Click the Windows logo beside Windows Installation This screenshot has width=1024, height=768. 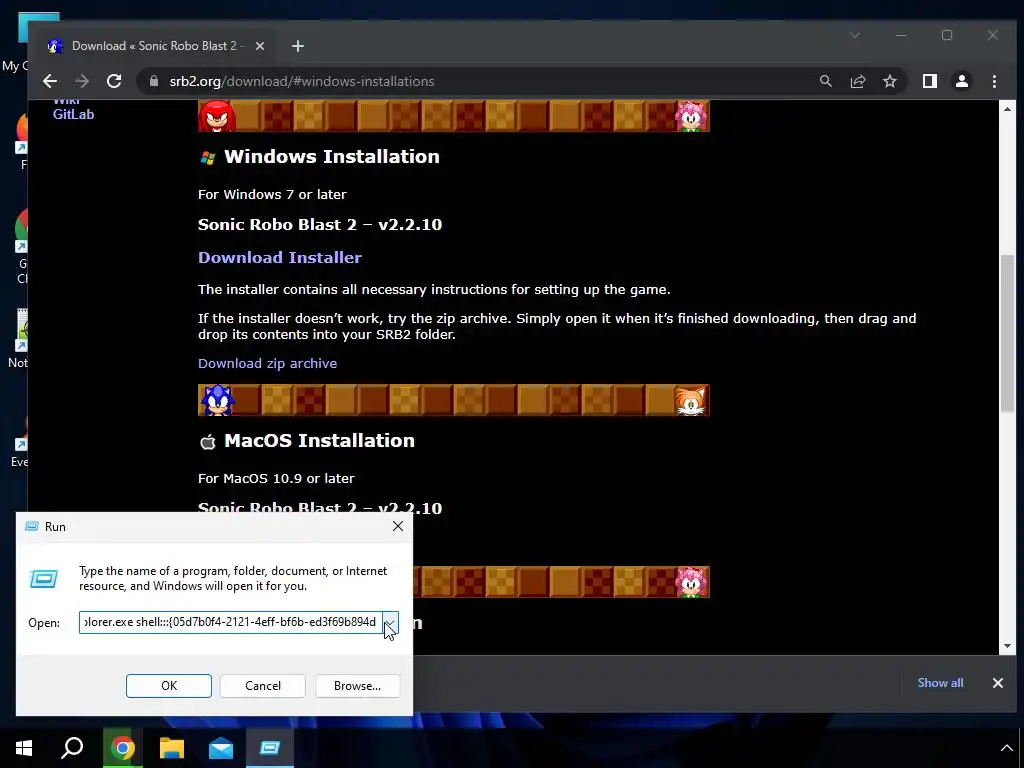[208, 157]
